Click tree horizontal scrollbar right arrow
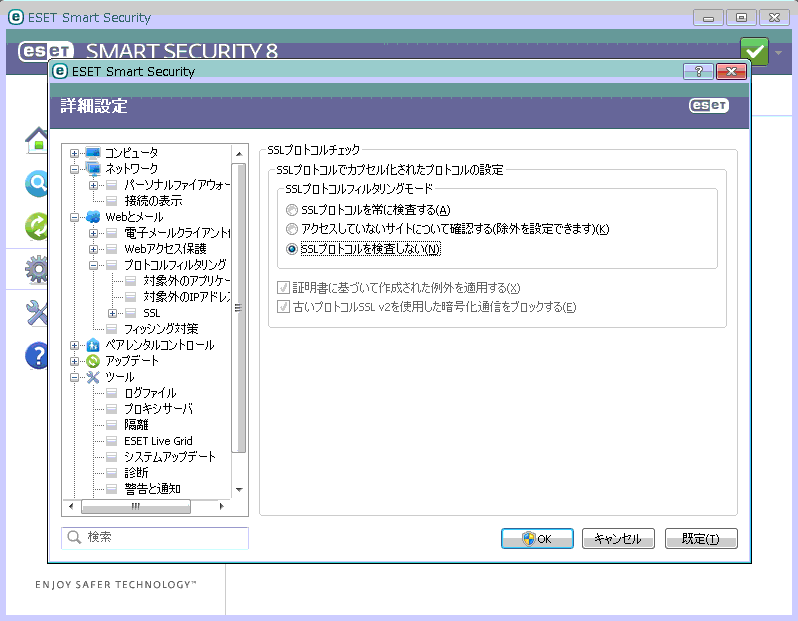The height and width of the screenshot is (621, 798). (221, 506)
